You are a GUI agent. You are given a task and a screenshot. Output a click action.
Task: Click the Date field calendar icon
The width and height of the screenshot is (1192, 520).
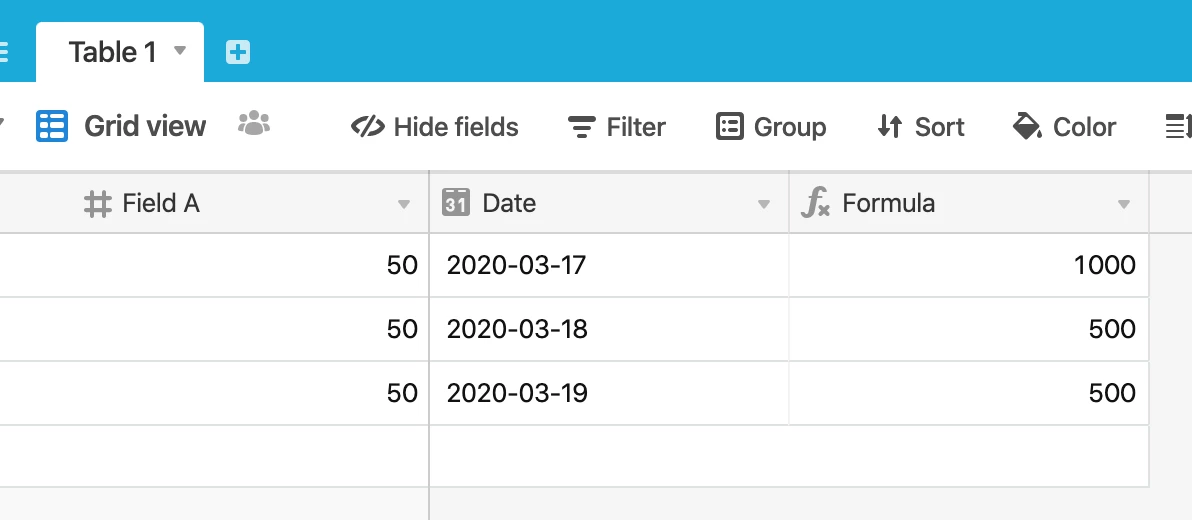455,203
